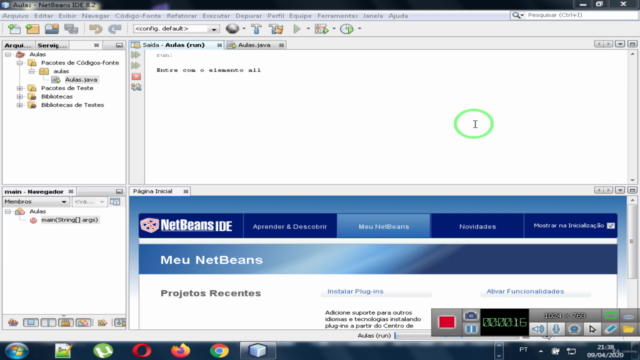The width and height of the screenshot is (640, 360).
Task: Toggle Navigator show-fields filter button
Action: click(x=31, y=323)
